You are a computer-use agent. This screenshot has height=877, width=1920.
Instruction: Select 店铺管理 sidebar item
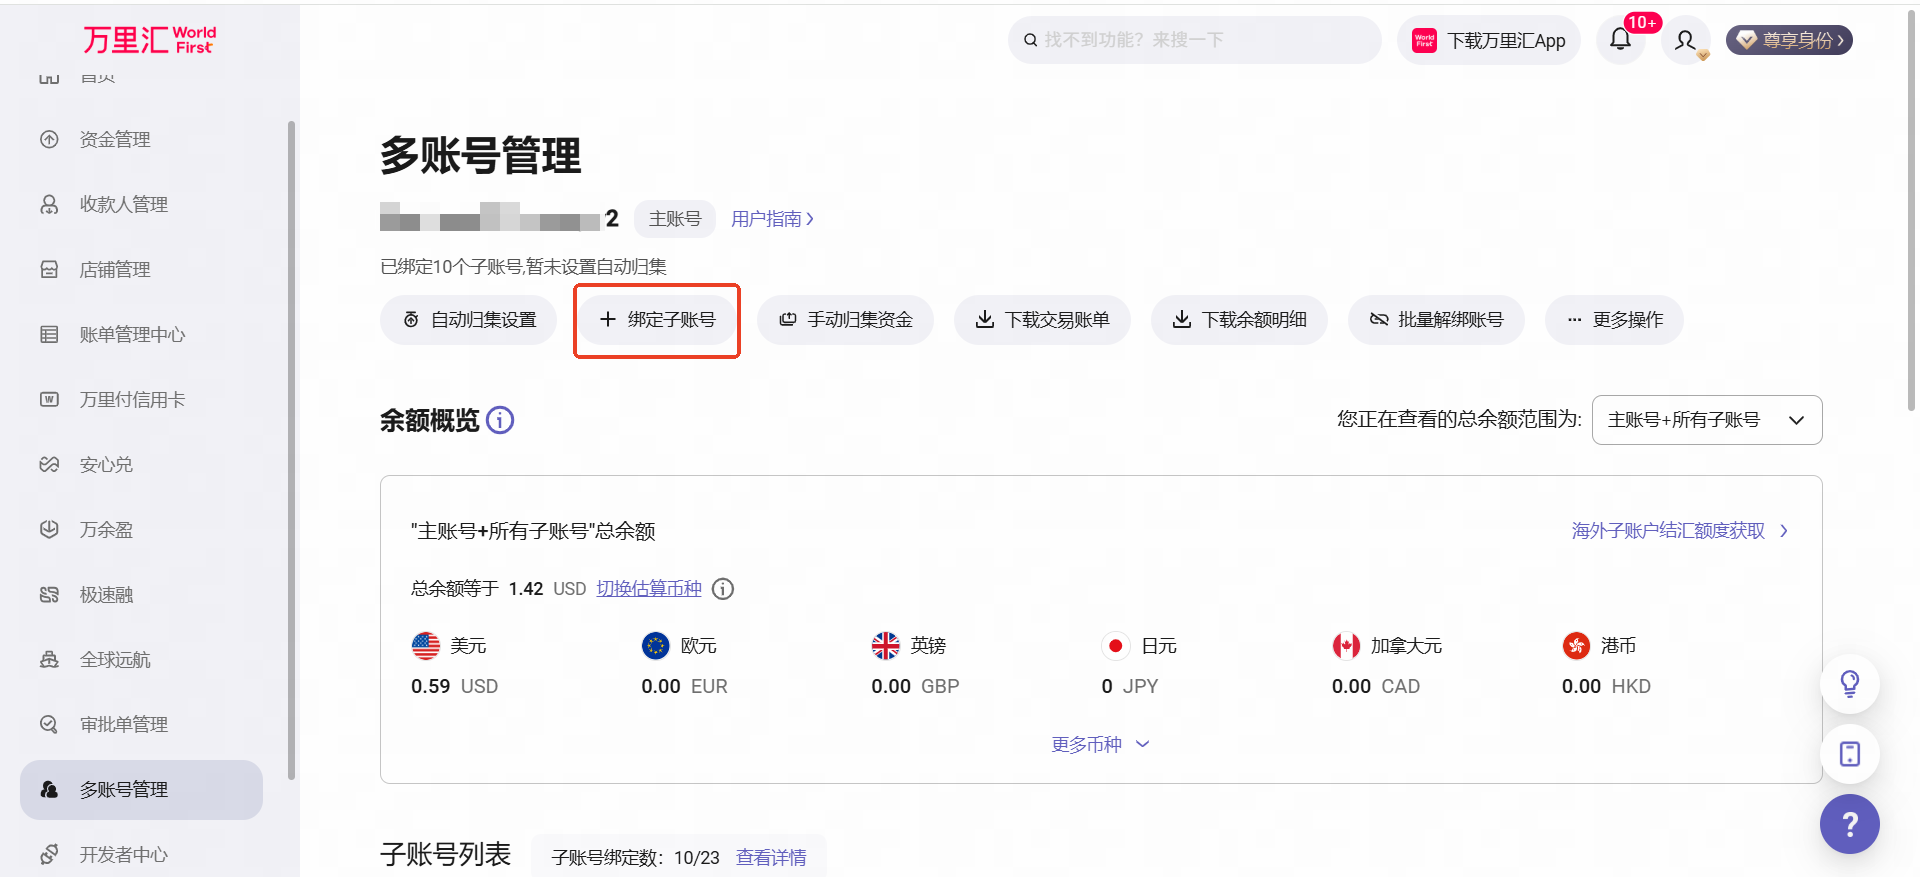pos(115,270)
